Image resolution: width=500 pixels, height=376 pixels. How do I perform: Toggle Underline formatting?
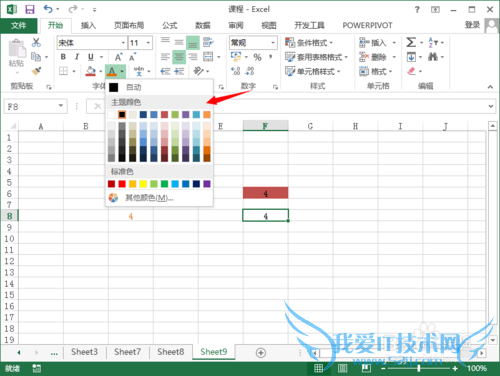coord(91,57)
